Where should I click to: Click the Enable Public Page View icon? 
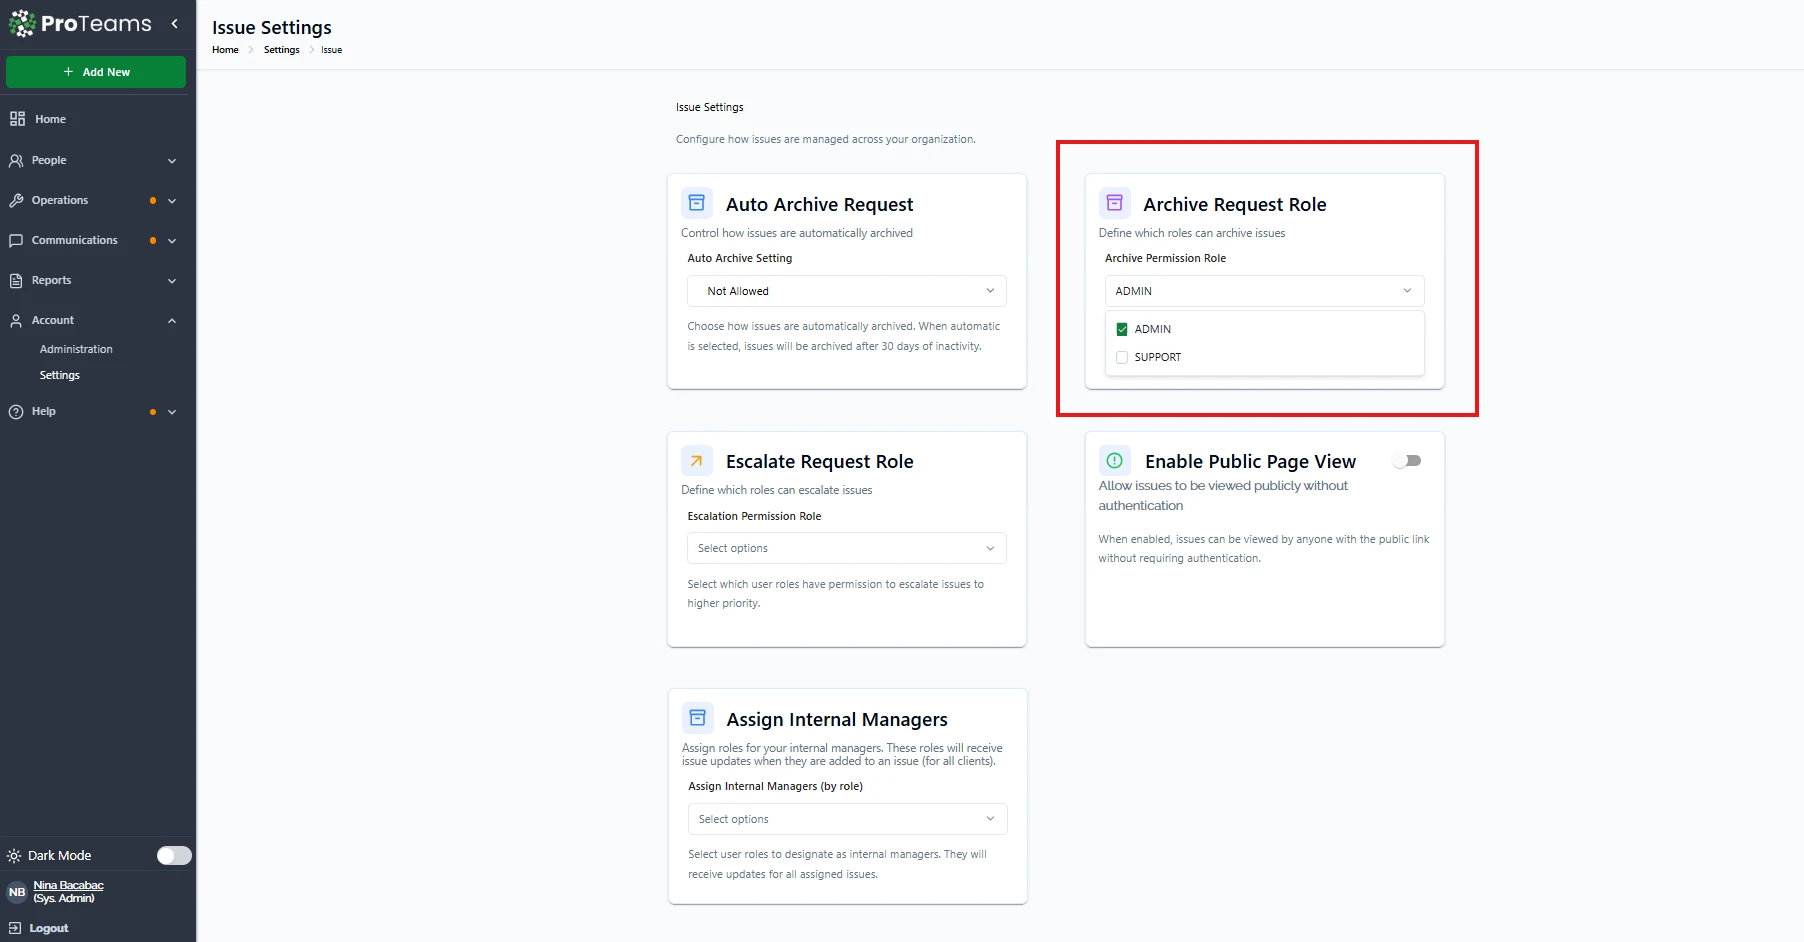click(1114, 461)
